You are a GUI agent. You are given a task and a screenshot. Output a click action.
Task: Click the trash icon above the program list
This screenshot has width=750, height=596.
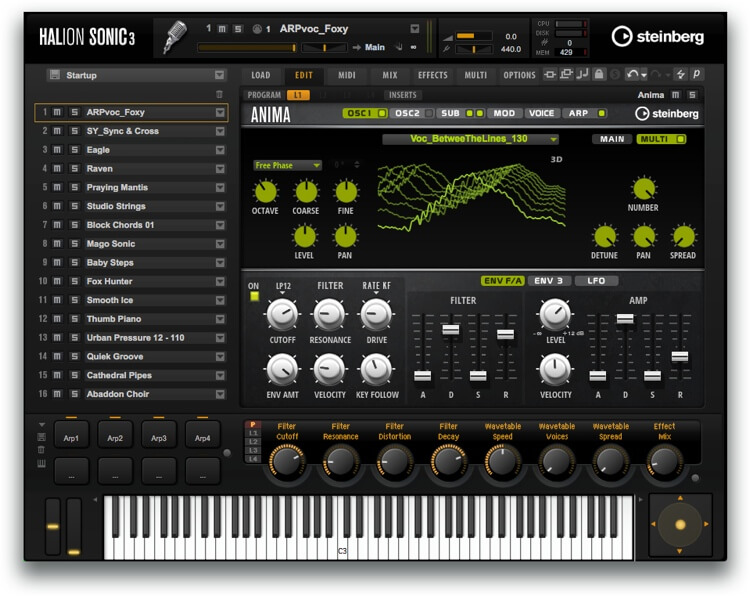point(219,94)
